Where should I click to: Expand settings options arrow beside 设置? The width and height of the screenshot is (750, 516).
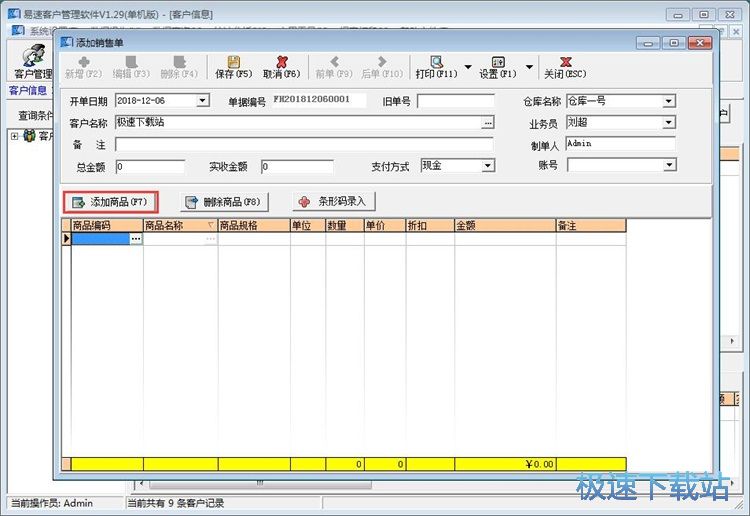click(529, 67)
